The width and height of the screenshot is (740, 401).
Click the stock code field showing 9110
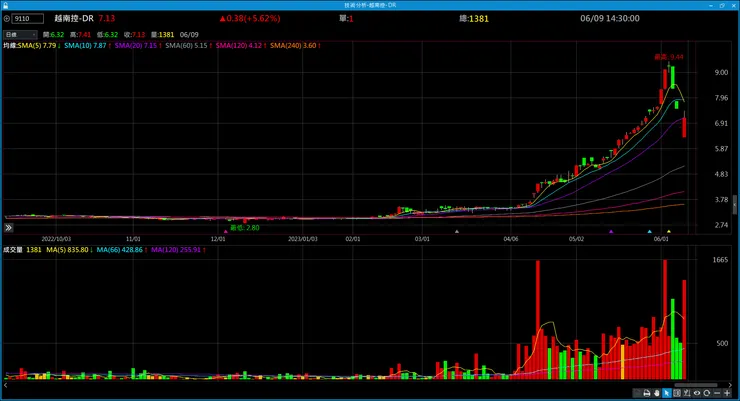pos(28,19)
